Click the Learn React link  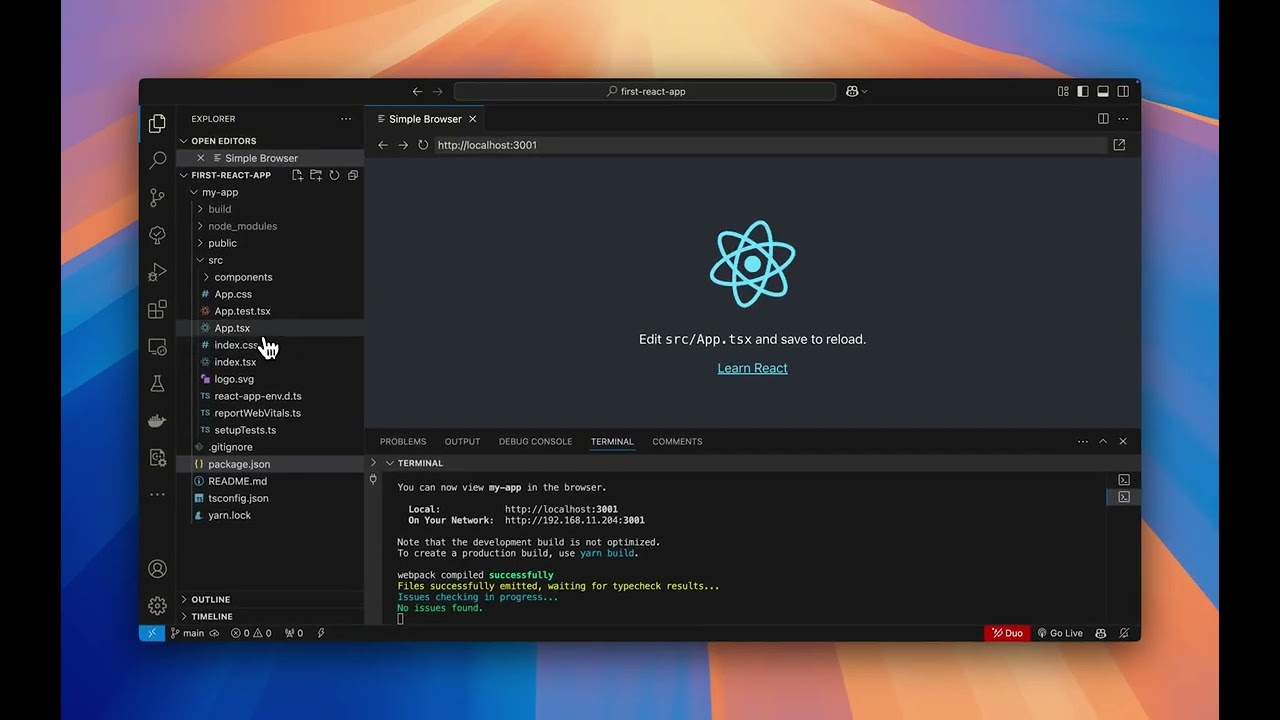(x=752, y=368)
